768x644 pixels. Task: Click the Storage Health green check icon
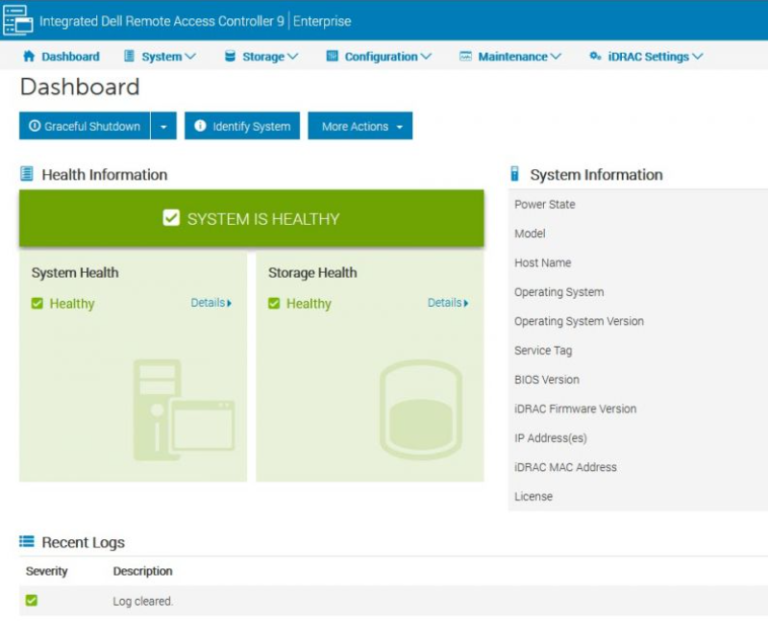[x=274, y=304]
